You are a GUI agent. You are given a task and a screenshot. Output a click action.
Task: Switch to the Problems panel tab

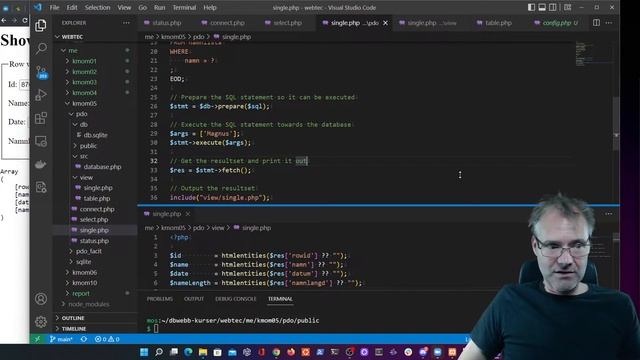click(x=160, y=299)
